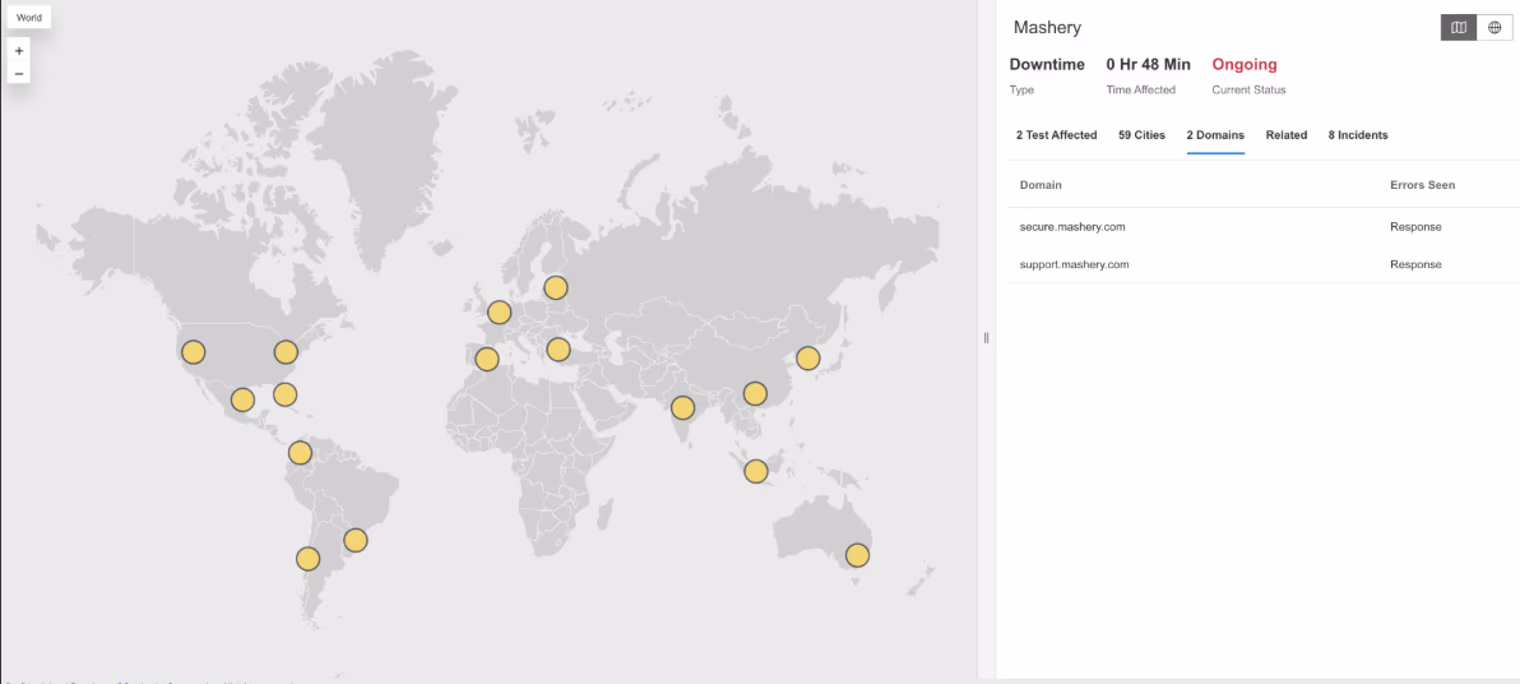Click the United Kingdom area map marker
The width and height of the screenshot is (1520, 684).
point(499,312)
